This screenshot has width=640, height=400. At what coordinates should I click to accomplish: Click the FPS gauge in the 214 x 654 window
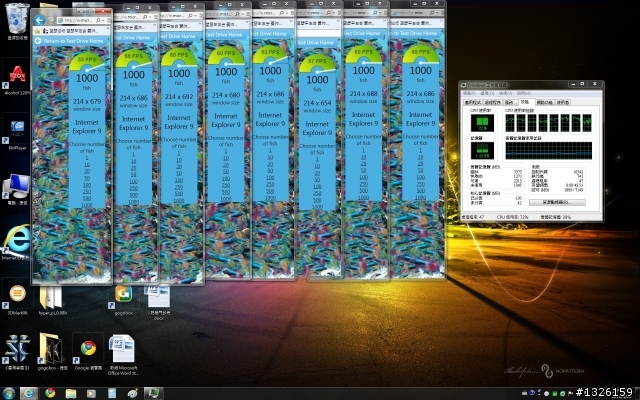tap(317, 63)
